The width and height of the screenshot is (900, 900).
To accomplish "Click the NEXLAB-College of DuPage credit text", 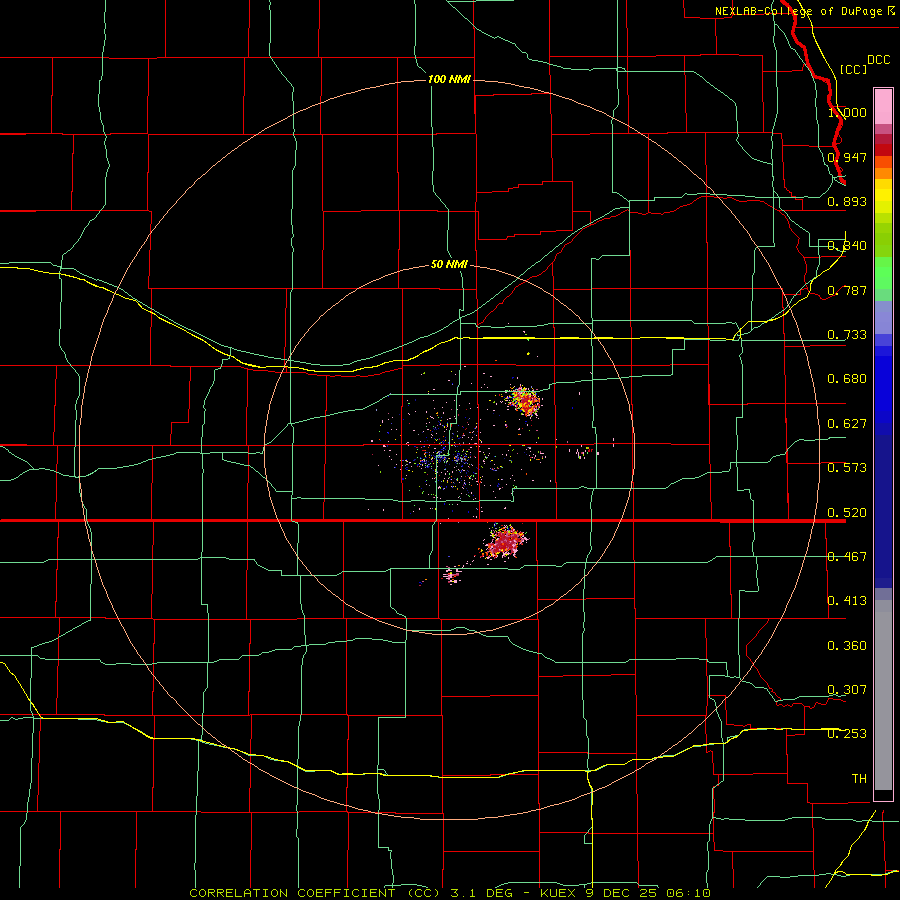I will coord(798,11).
